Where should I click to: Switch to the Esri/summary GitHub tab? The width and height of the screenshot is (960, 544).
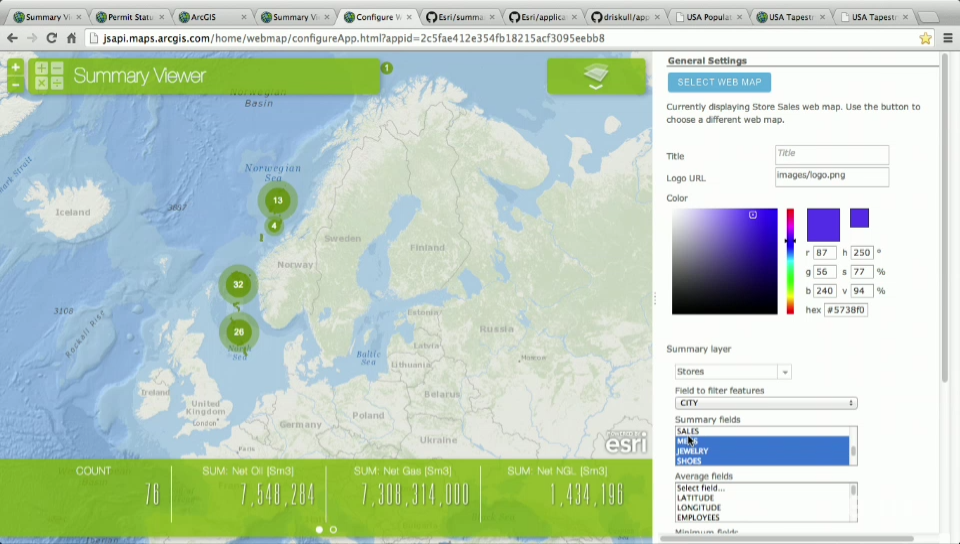[x=458, y=17]
